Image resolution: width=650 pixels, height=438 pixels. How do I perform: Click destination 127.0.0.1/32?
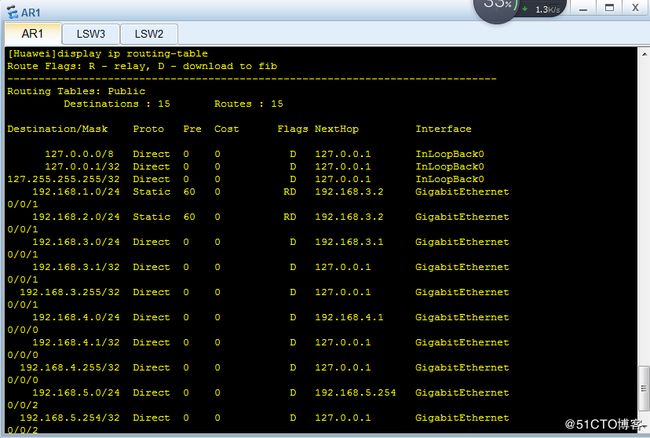[x=82, y=167]
